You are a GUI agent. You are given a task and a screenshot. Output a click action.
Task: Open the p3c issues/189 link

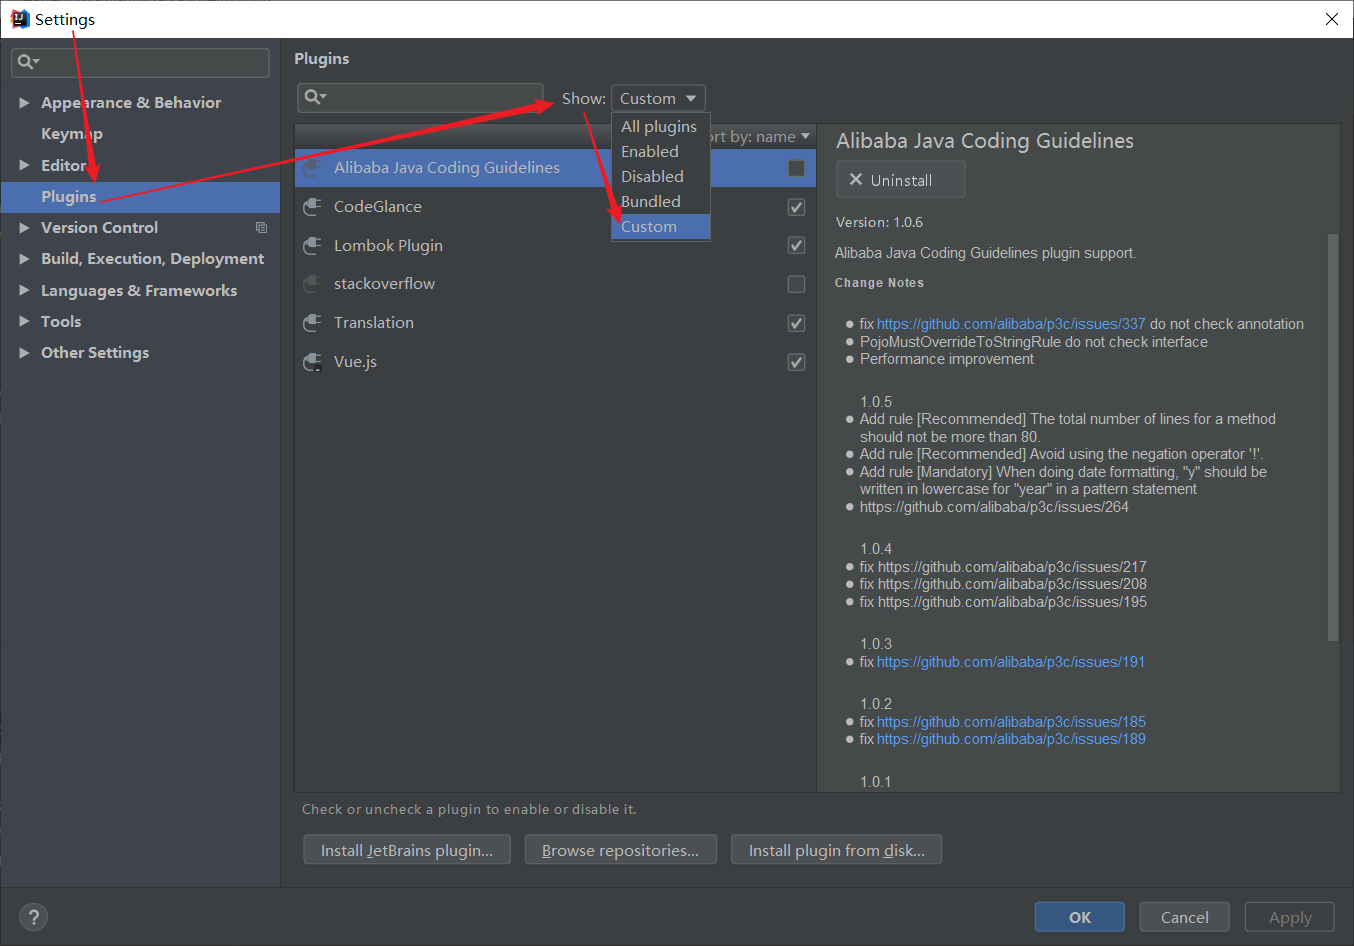pos(1011,739)
